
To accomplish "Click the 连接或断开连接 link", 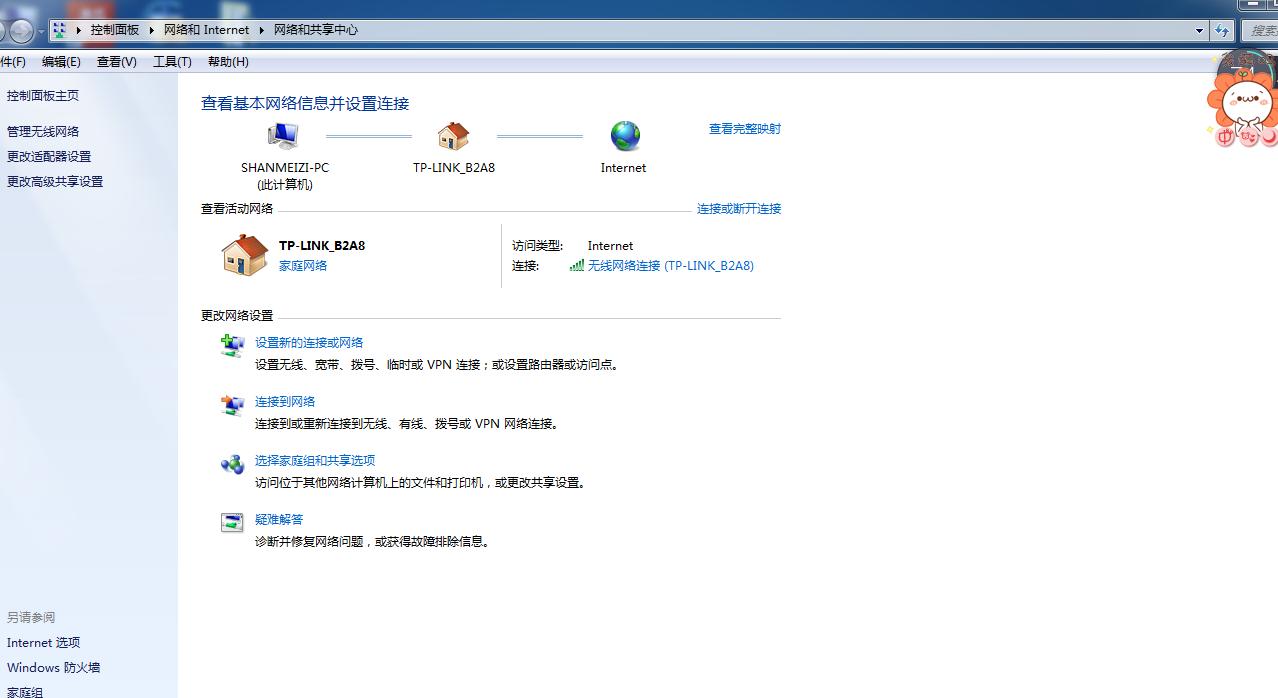I will tap(739, 208).
